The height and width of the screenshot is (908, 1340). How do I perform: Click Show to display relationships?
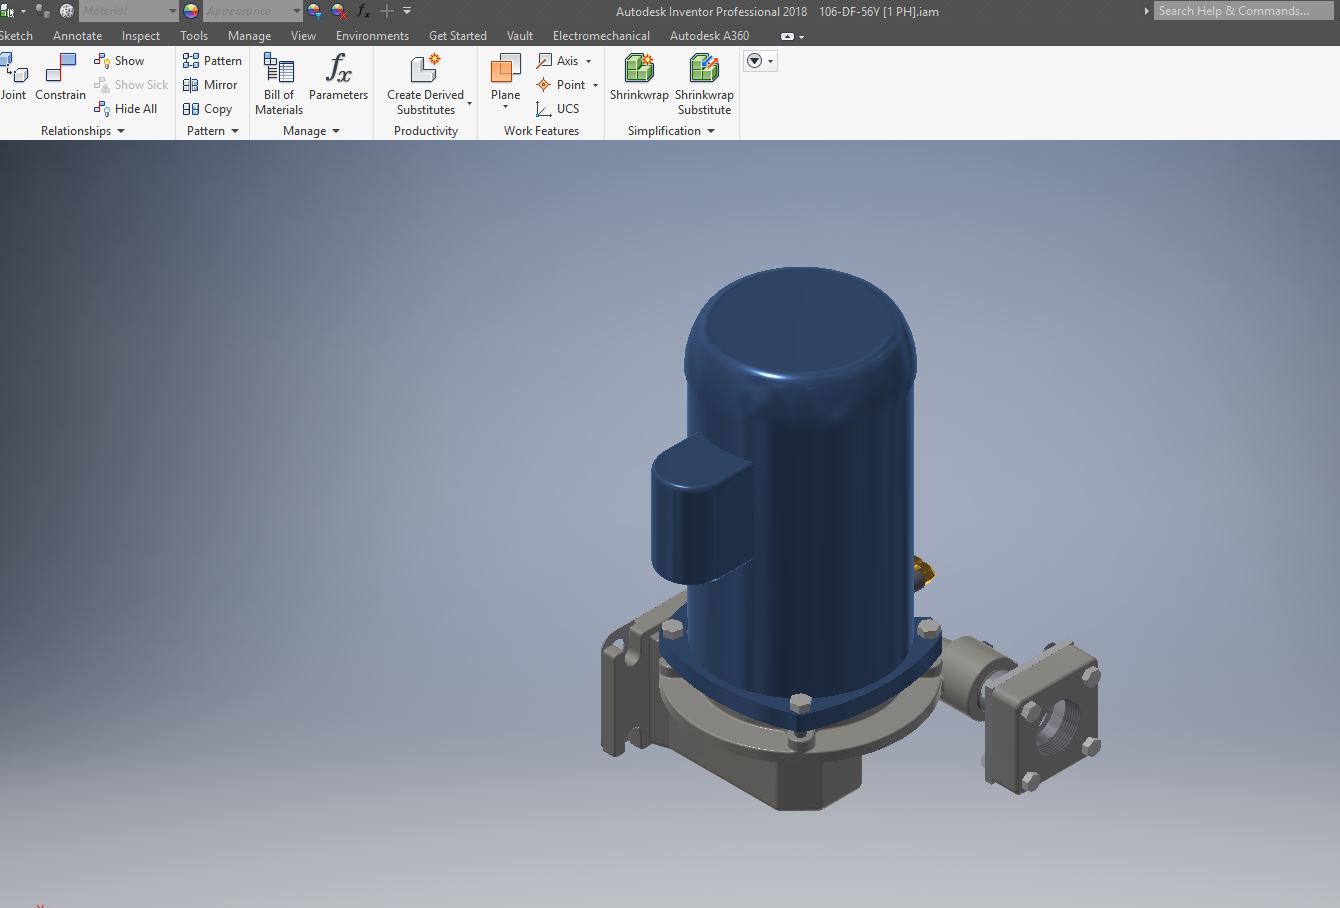126,60
